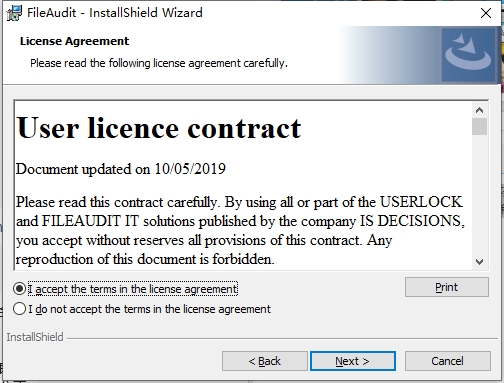Select the accept terms radio button

click(19, 289)
